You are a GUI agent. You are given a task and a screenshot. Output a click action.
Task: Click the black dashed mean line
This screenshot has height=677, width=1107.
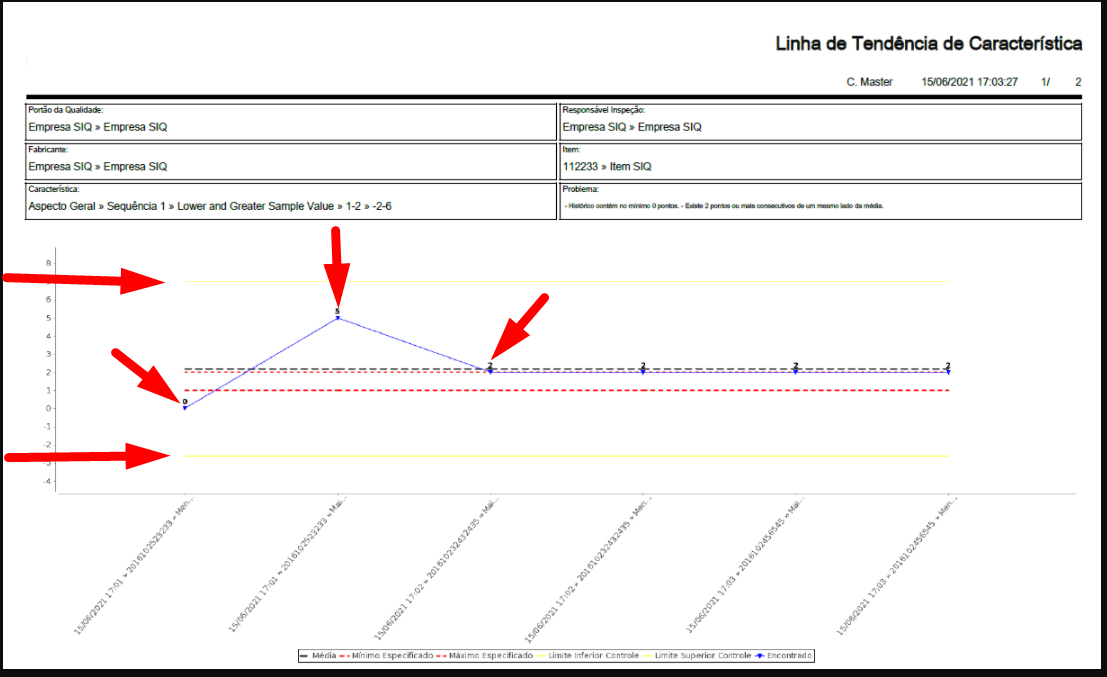tap(566, 369)
